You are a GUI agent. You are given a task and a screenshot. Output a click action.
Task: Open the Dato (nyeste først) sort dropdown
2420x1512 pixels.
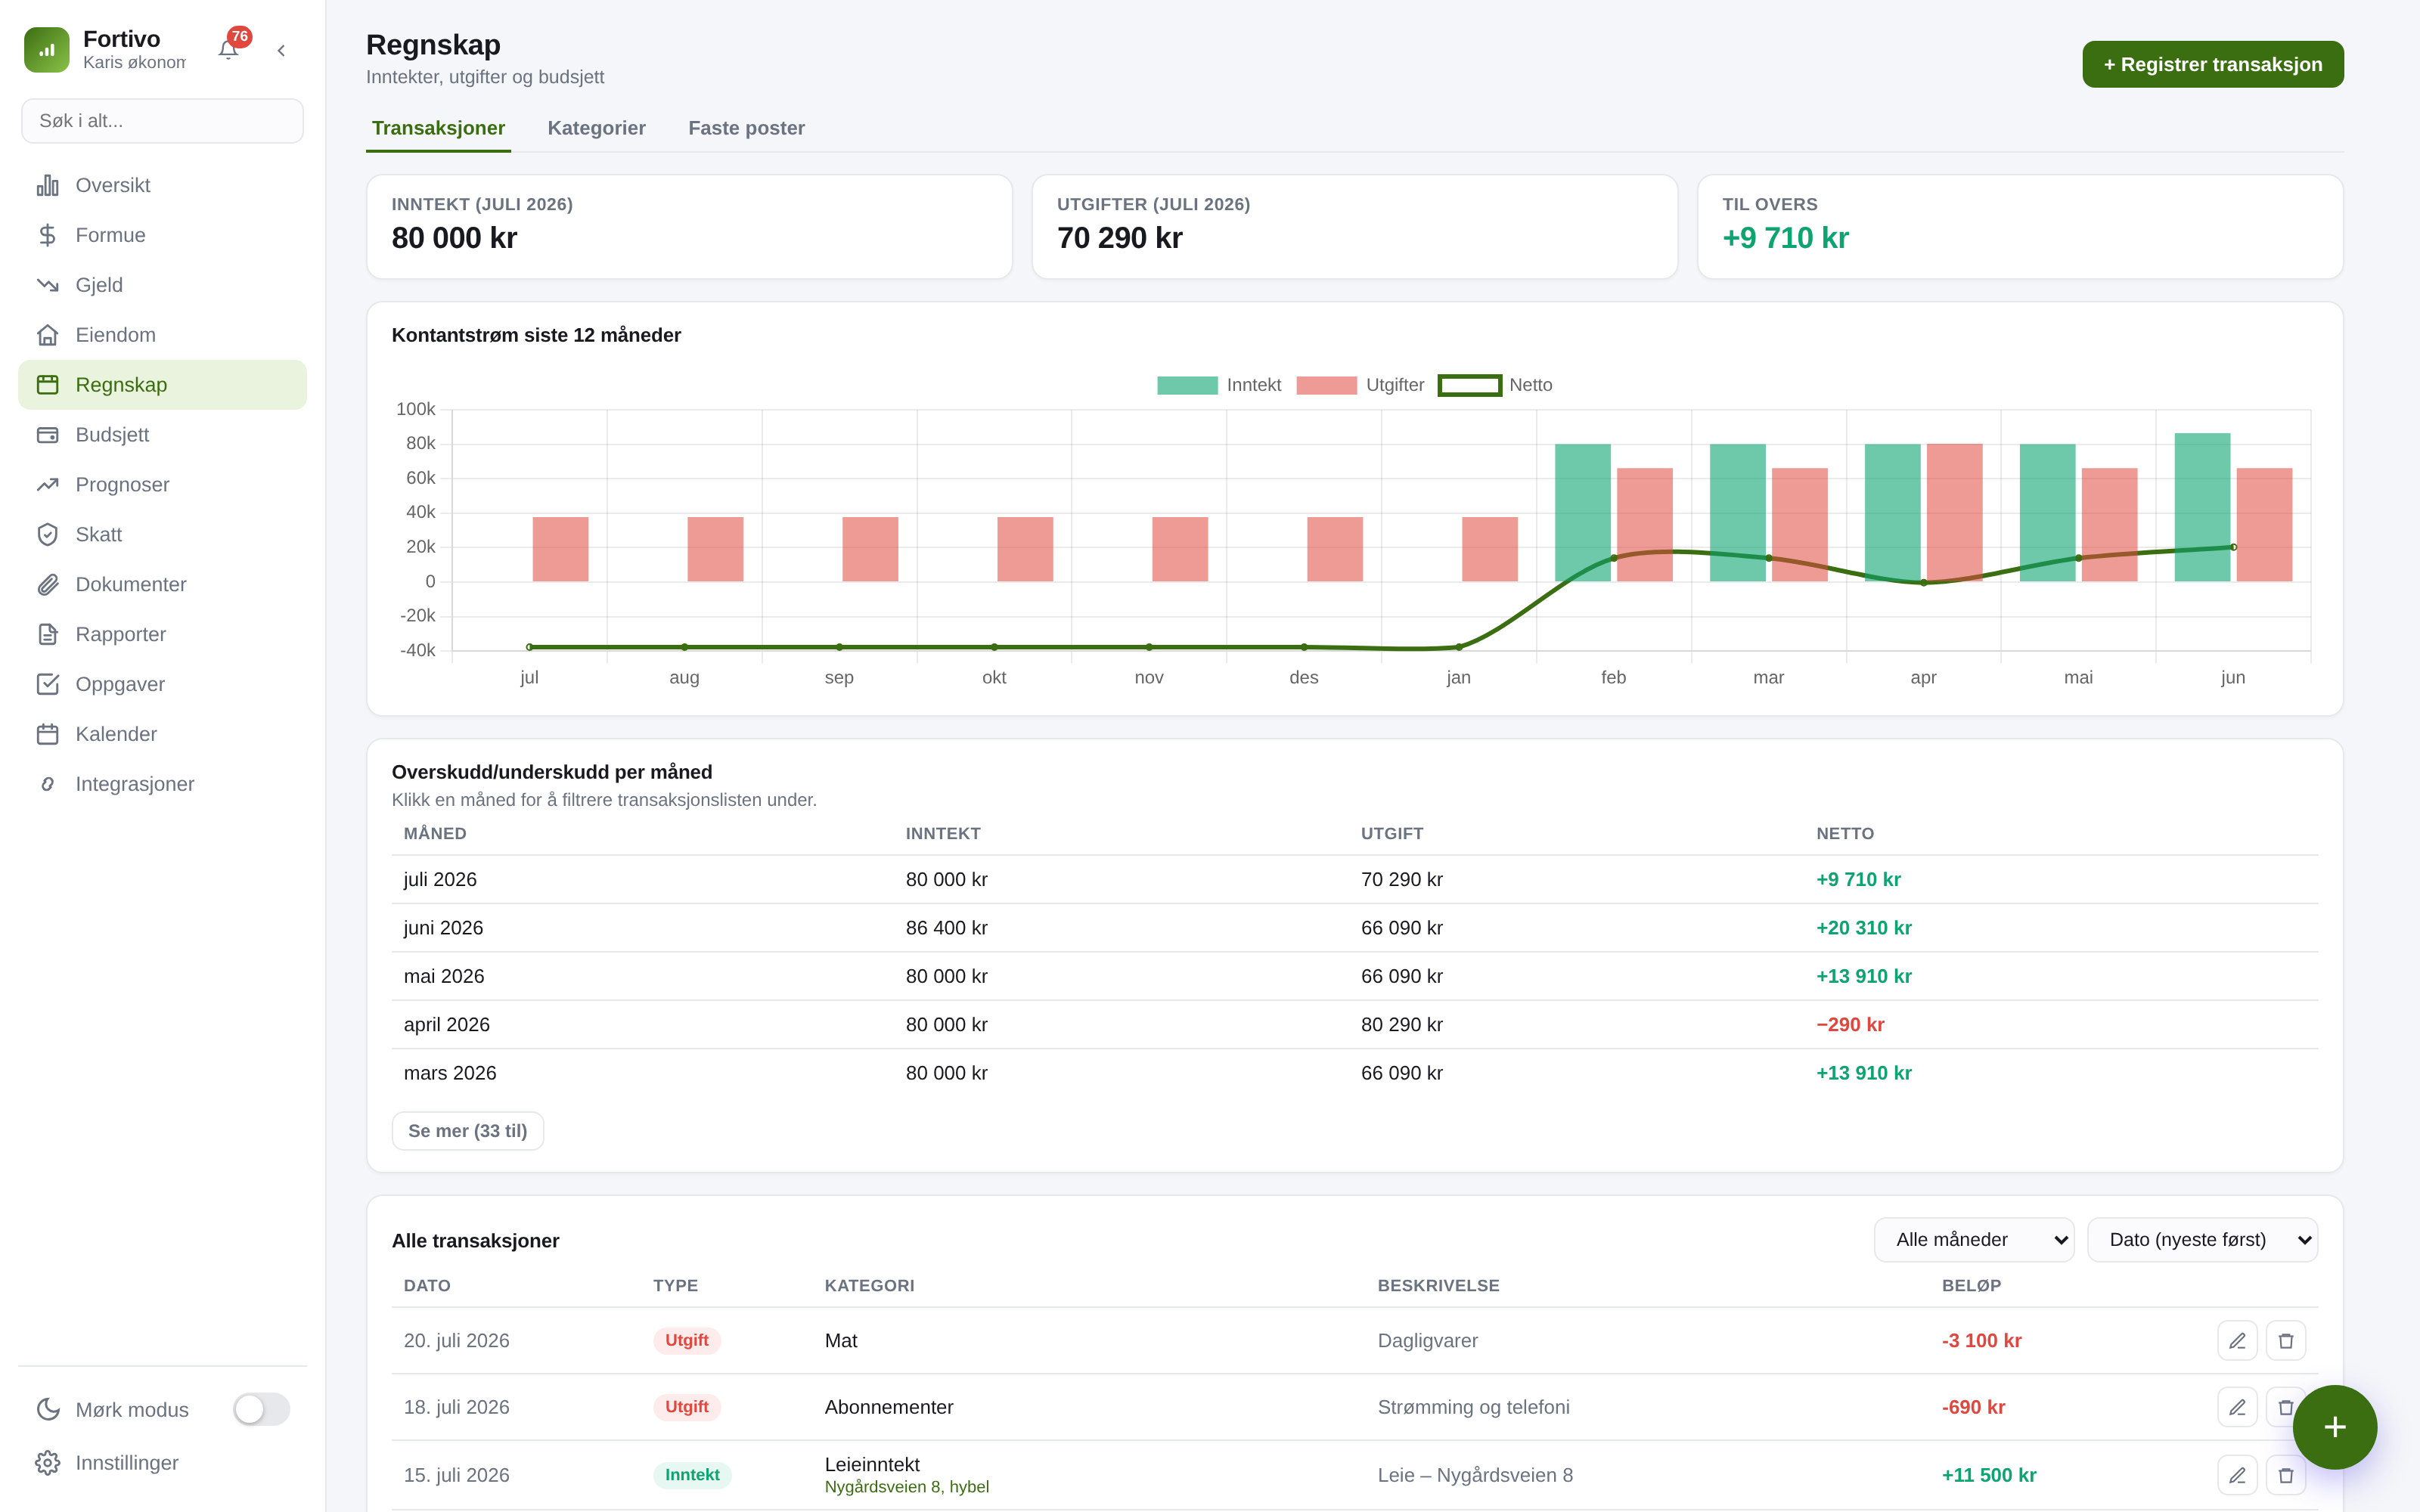click(2202, 1240)
